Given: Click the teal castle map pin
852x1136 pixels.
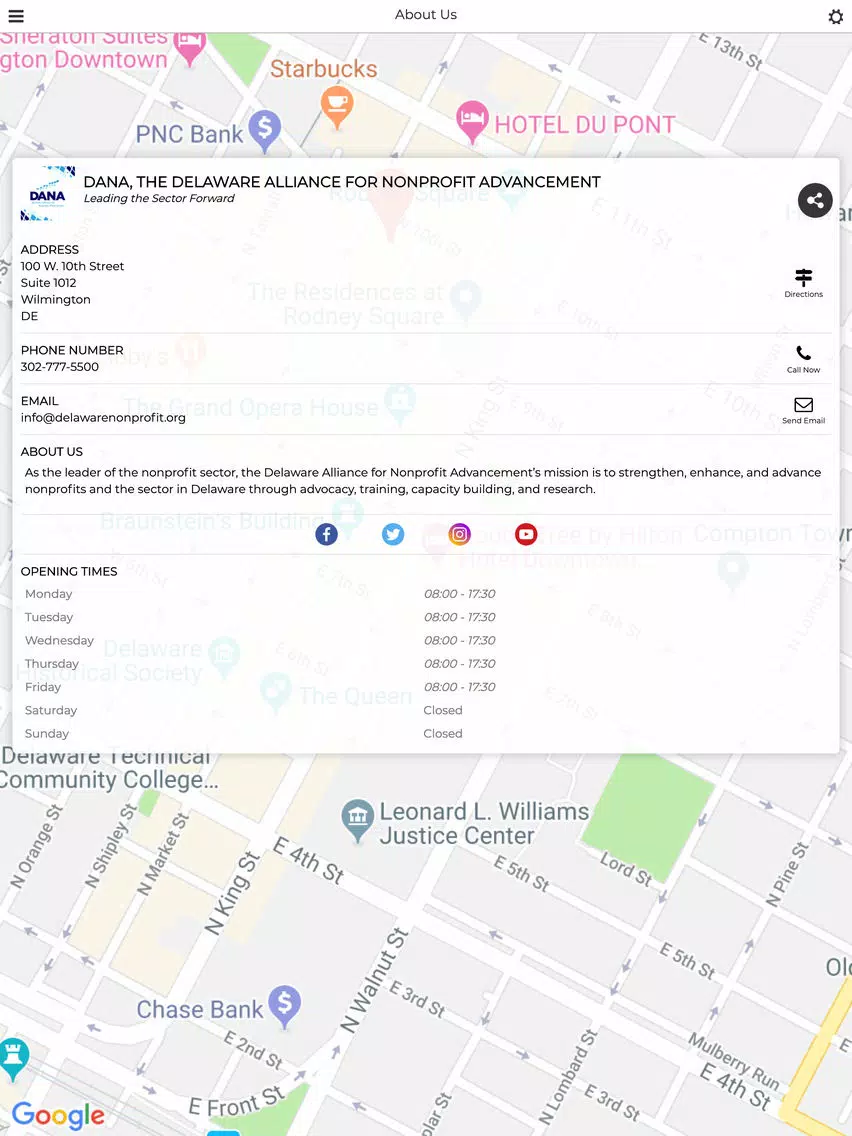Looking at the screenshot, I should coord(14,1058).
